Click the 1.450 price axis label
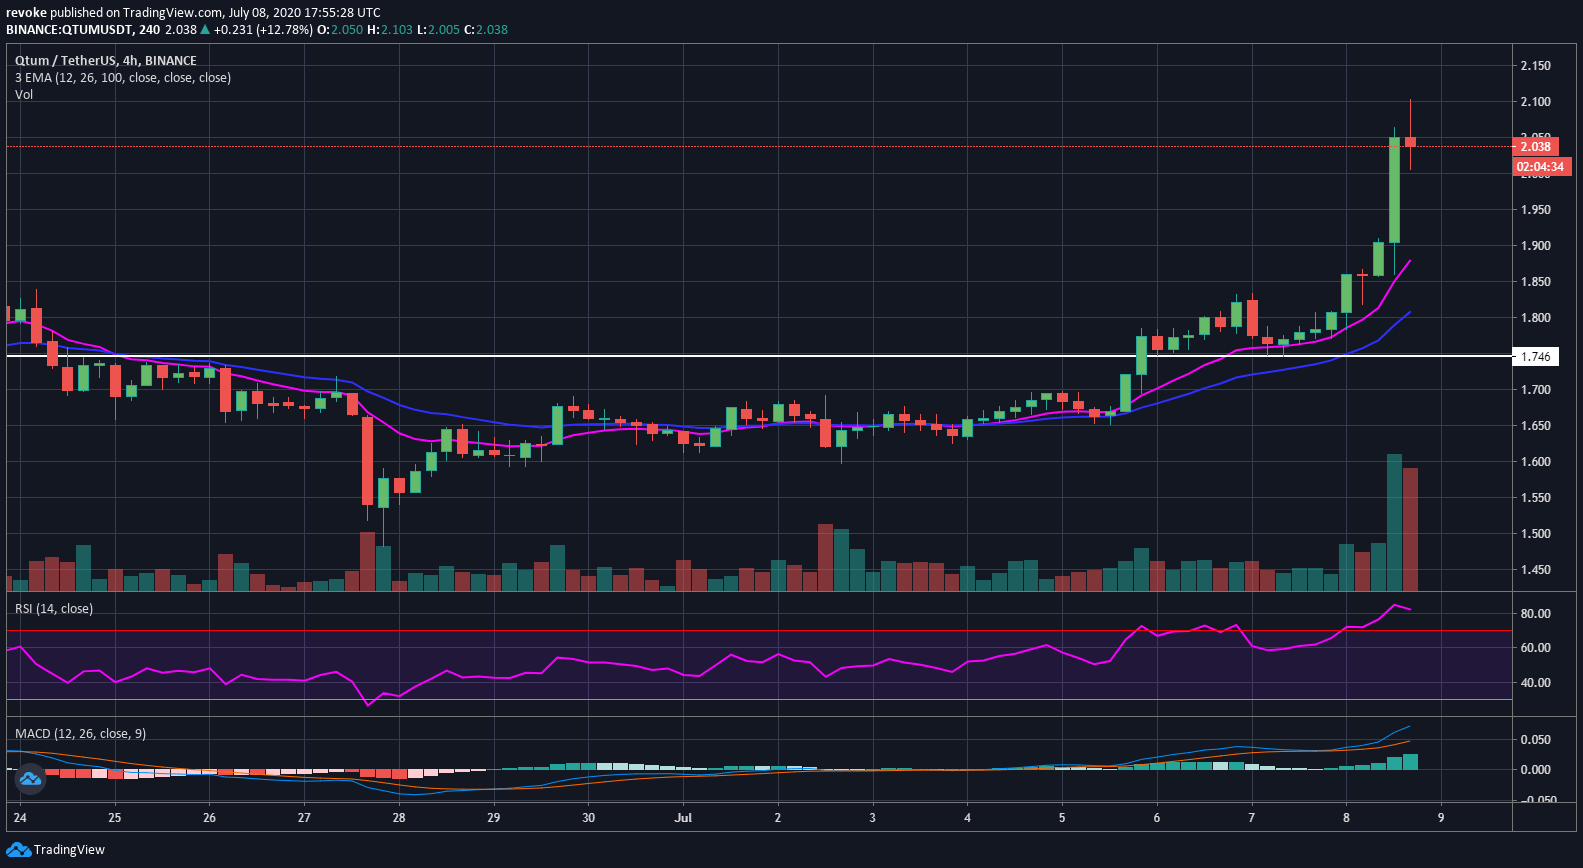The image size is (1583, 868). [x=1535, y=570]
